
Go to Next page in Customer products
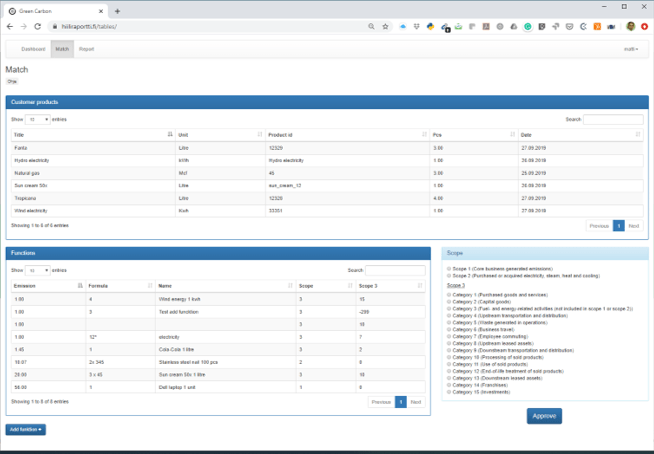[634, 226]
